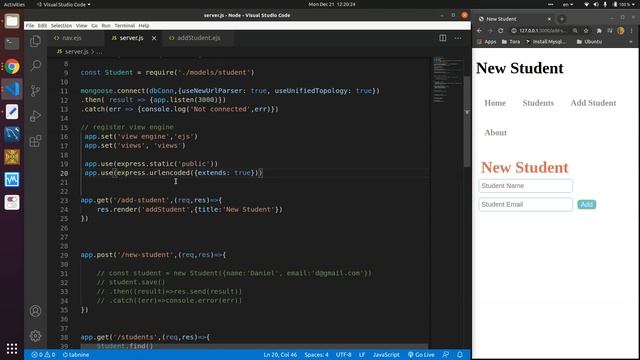
Task: Open Visual Studio Code app menu in top bar
Action: coord(63,4)
